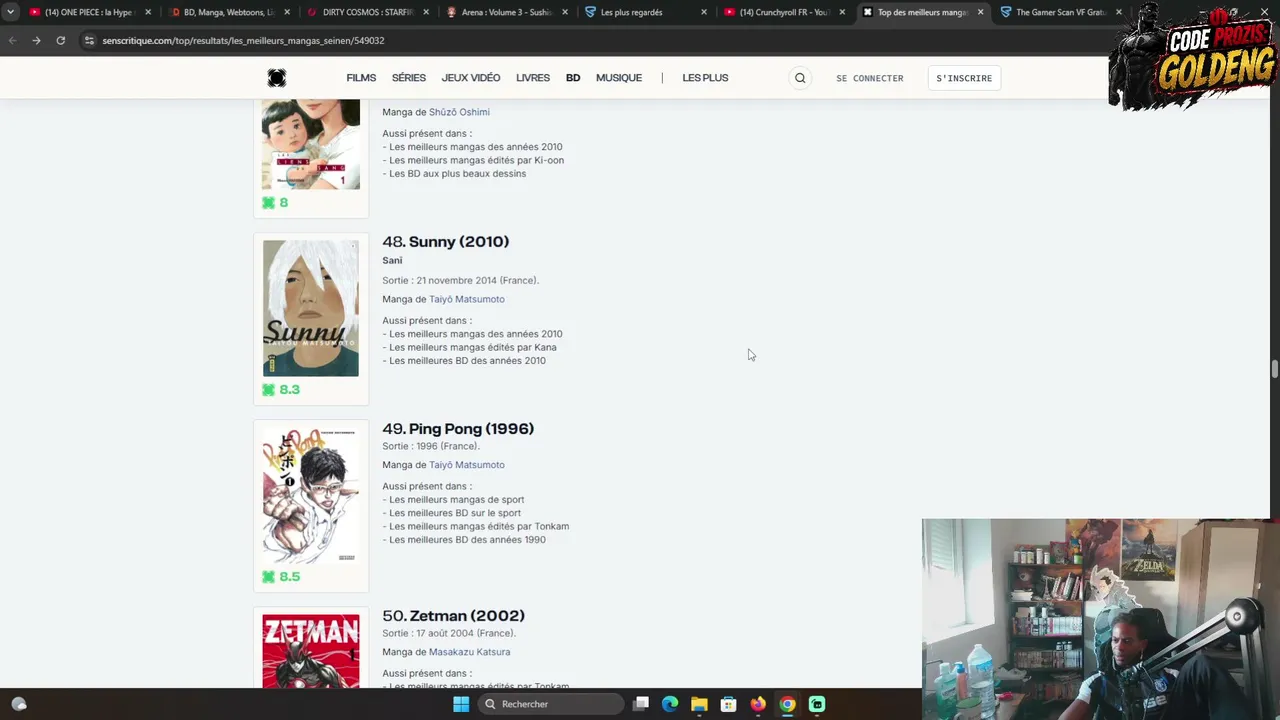Open the FILMS menu
Screen dimensions: 1280x720
click(361, 78)
